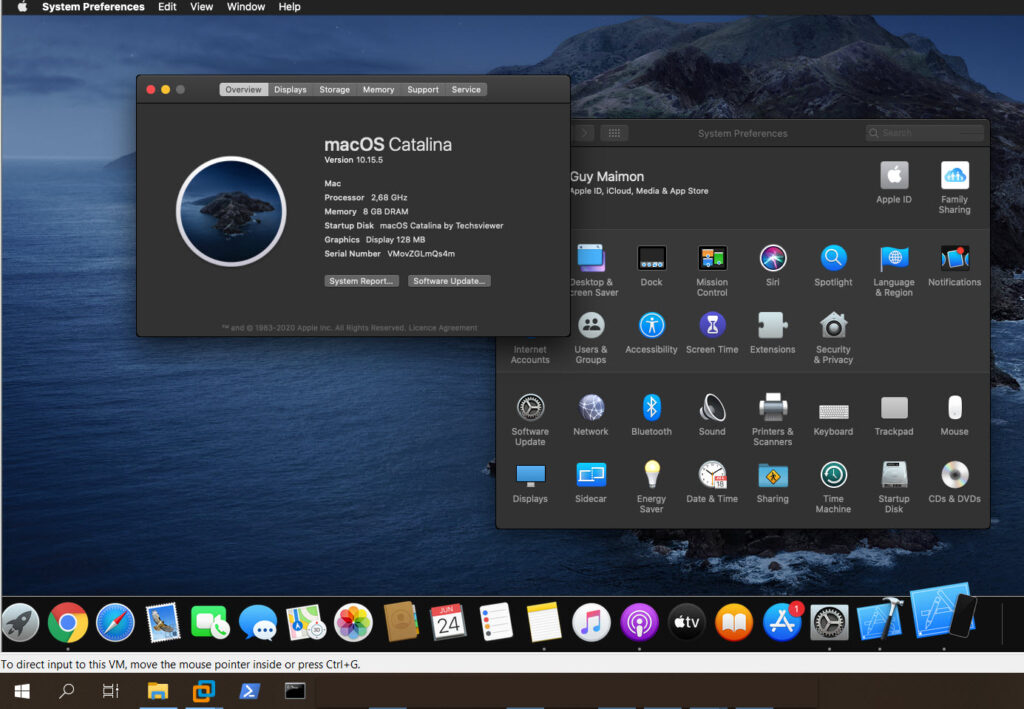Open Bluetooth preferences
Screen dimensions: 1024x709
pyautogui.click(x=651, y=415)
